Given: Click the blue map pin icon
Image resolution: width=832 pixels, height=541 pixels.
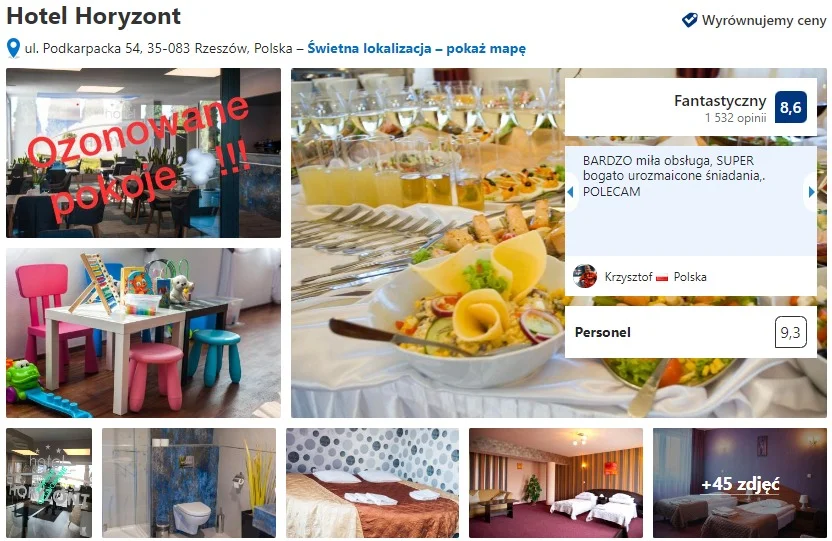Looking at the screenshot, I should (x=13, y=48).
